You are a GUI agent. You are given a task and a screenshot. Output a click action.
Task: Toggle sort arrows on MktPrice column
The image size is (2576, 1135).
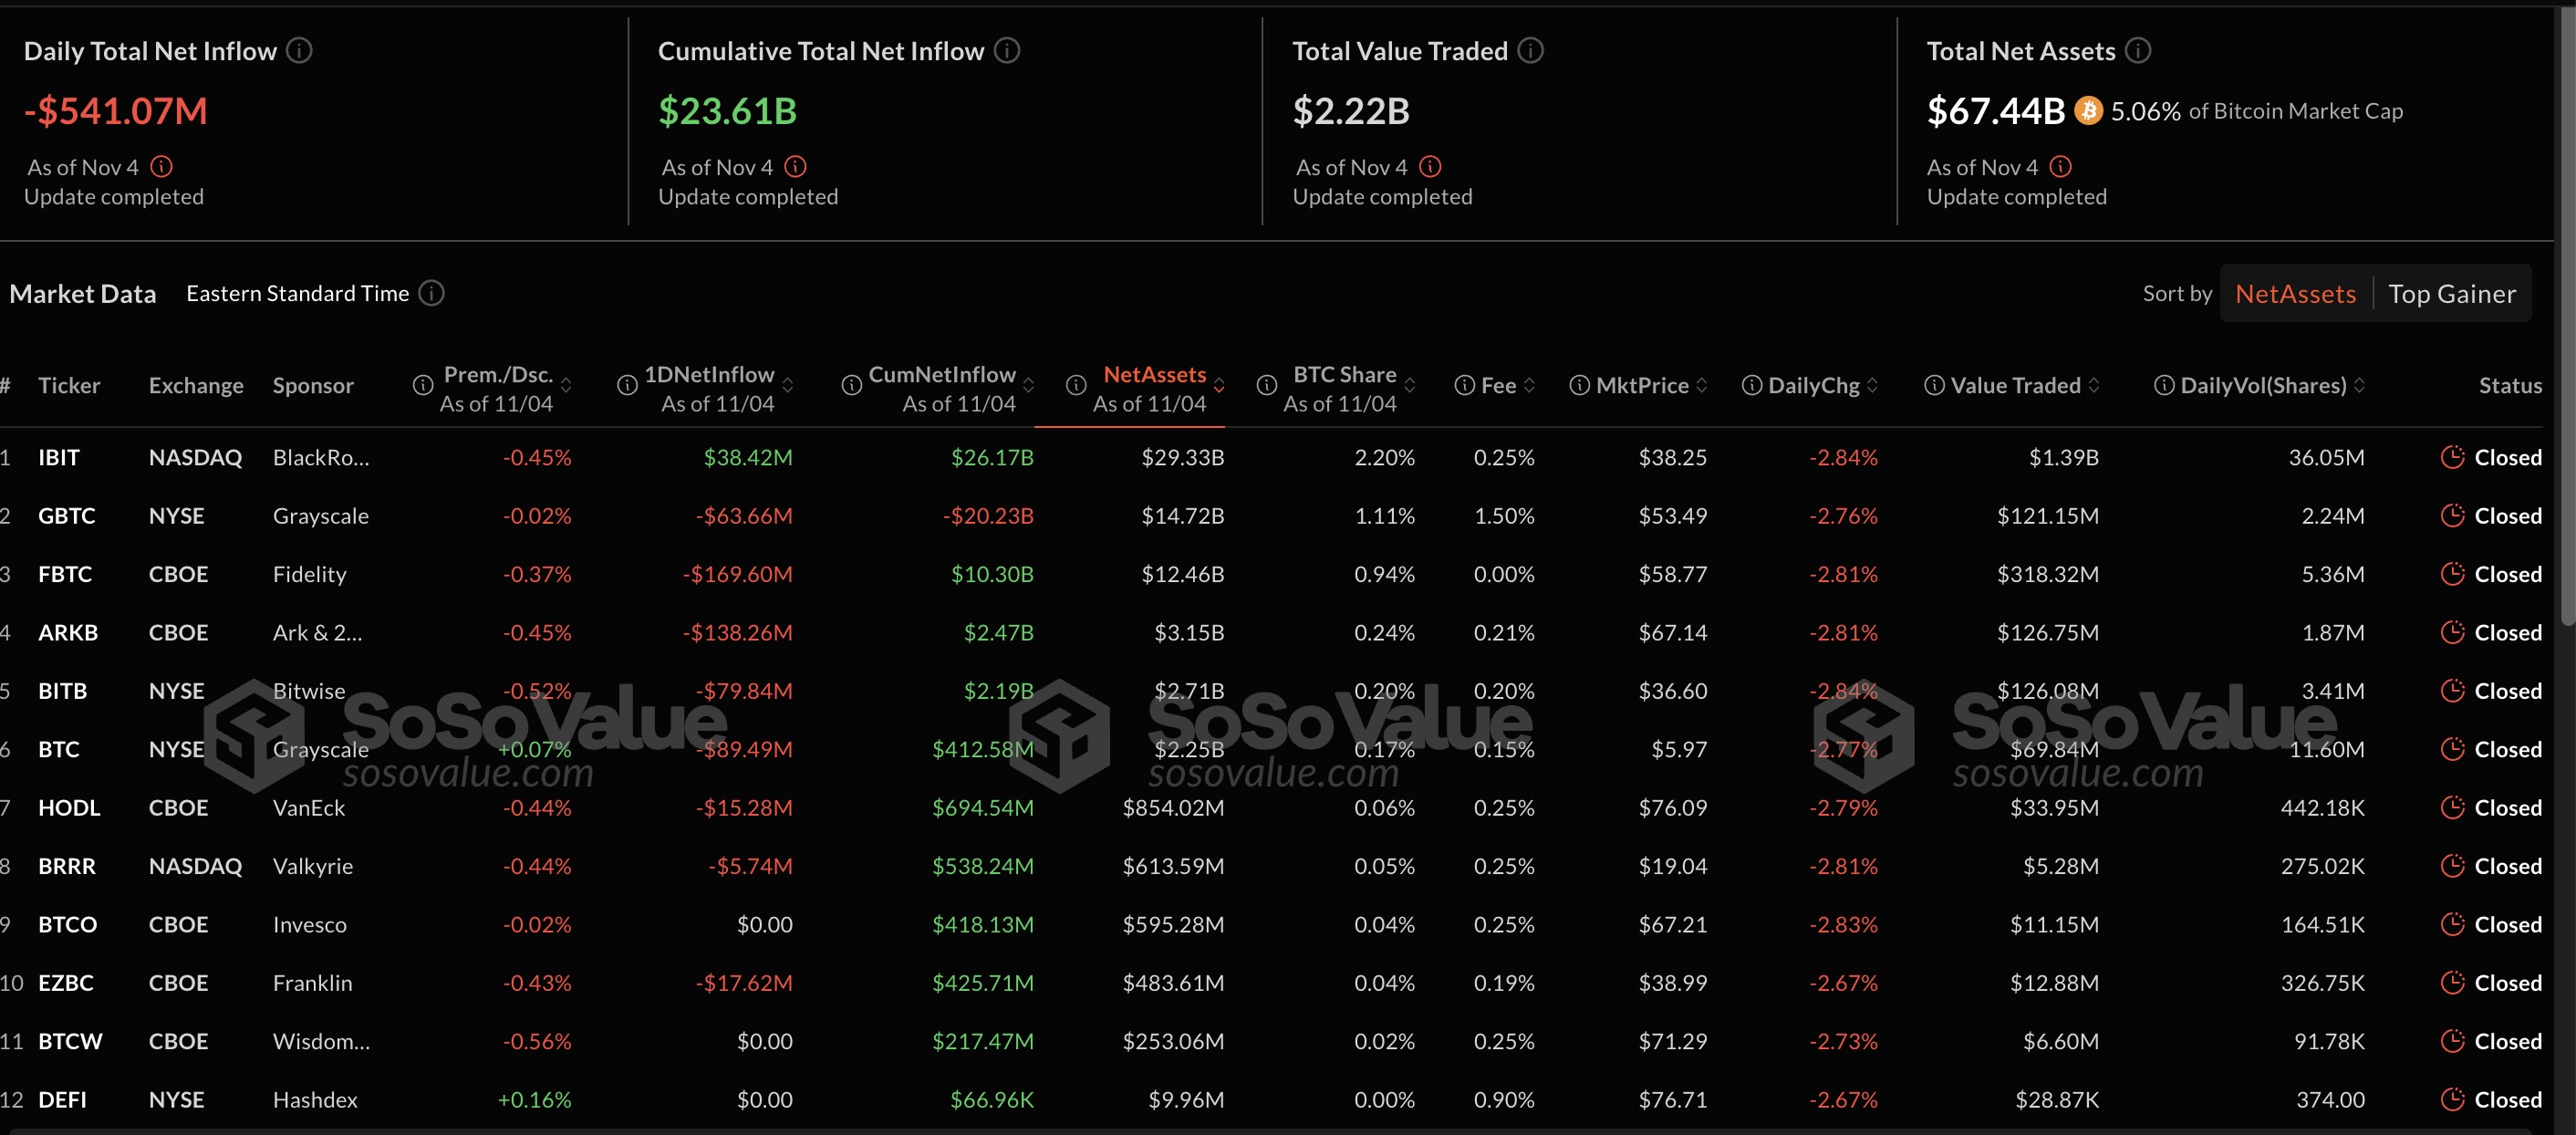coord(1701,386)
